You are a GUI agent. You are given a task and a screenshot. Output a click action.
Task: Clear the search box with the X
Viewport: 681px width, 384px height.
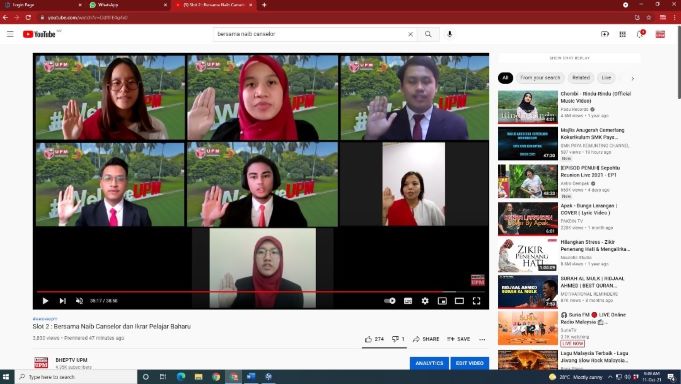coord(410,34)
